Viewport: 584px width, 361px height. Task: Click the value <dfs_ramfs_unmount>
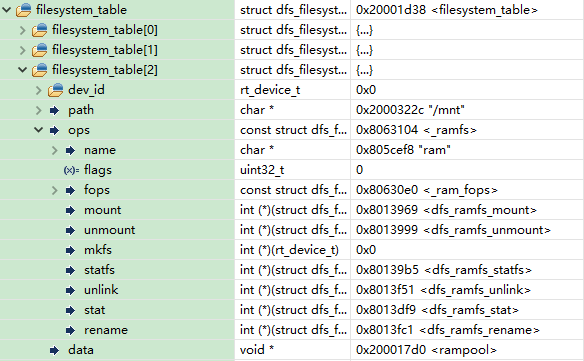pos(453,230)
